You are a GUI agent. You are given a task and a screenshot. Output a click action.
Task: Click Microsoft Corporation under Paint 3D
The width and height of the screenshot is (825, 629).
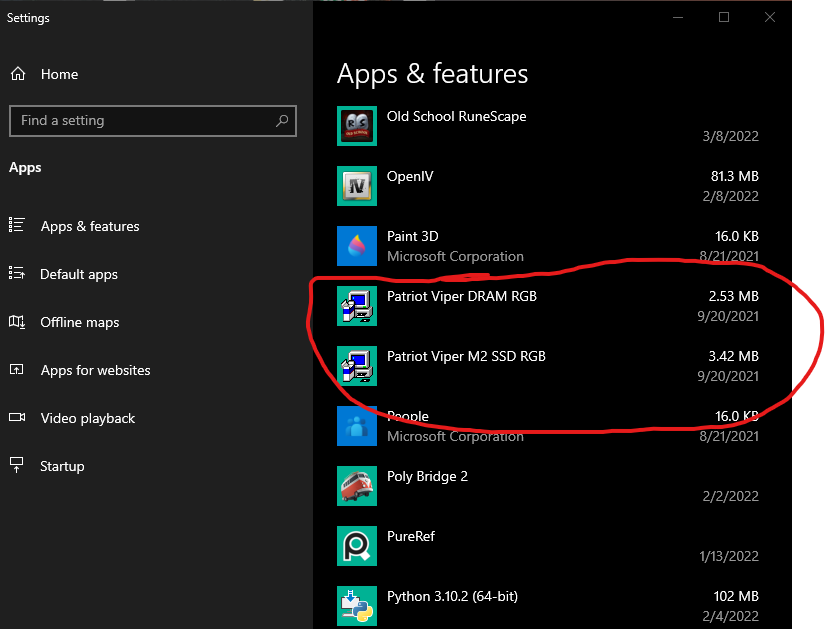tap(456, 256)
